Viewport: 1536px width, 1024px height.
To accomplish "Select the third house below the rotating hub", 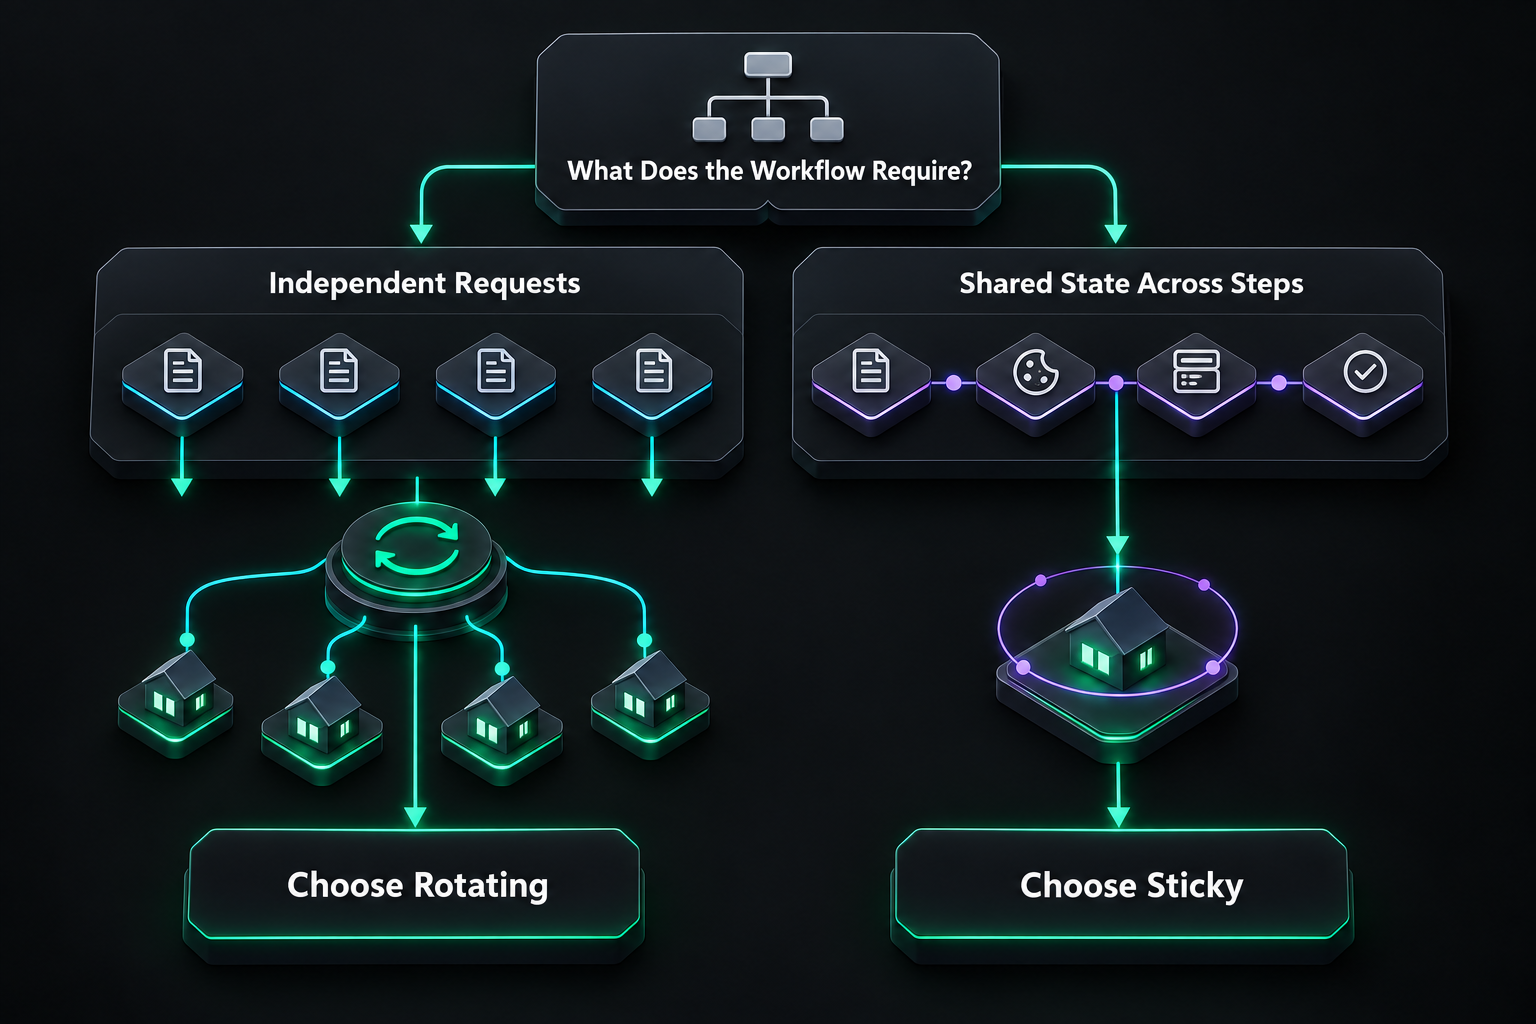I will click(503, 714).
